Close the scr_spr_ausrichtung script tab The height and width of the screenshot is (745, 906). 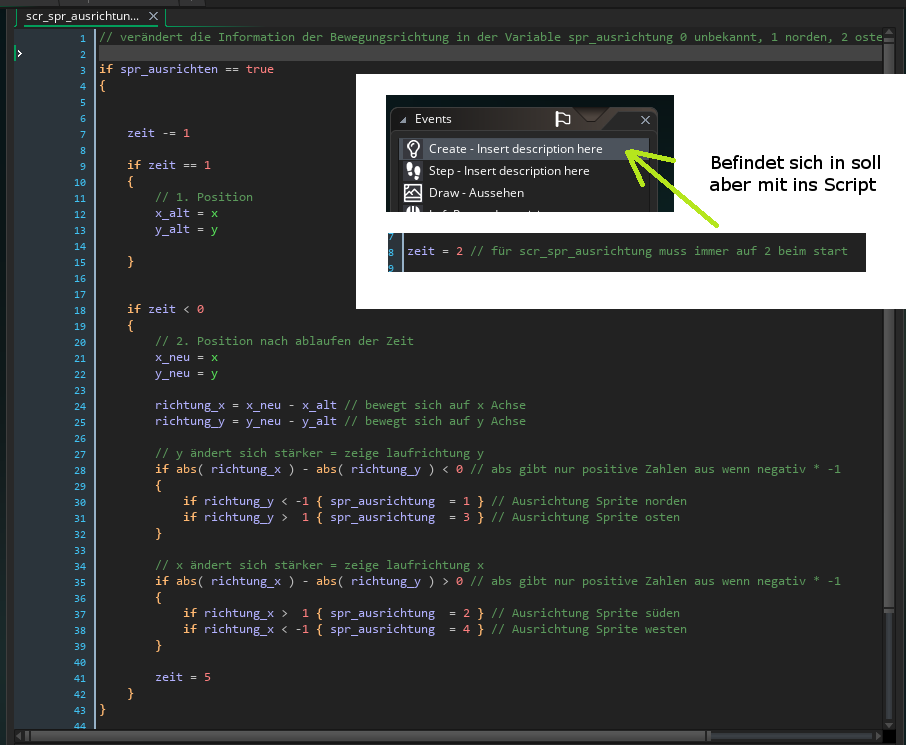pyautogui.click(x=153, y=17)
